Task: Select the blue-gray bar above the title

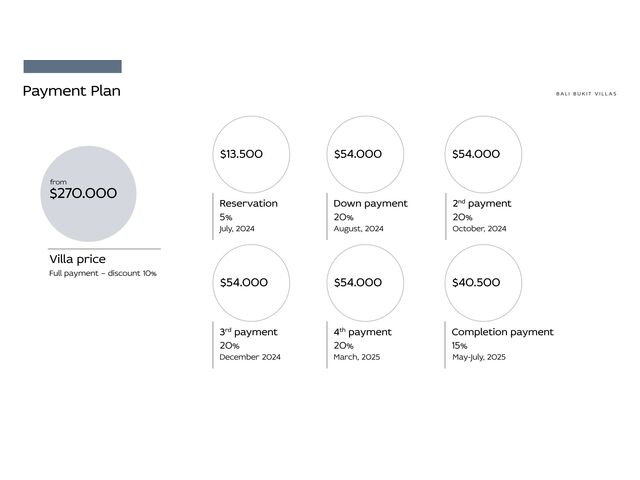Action: pyautogui.click(x=72, y=66)
